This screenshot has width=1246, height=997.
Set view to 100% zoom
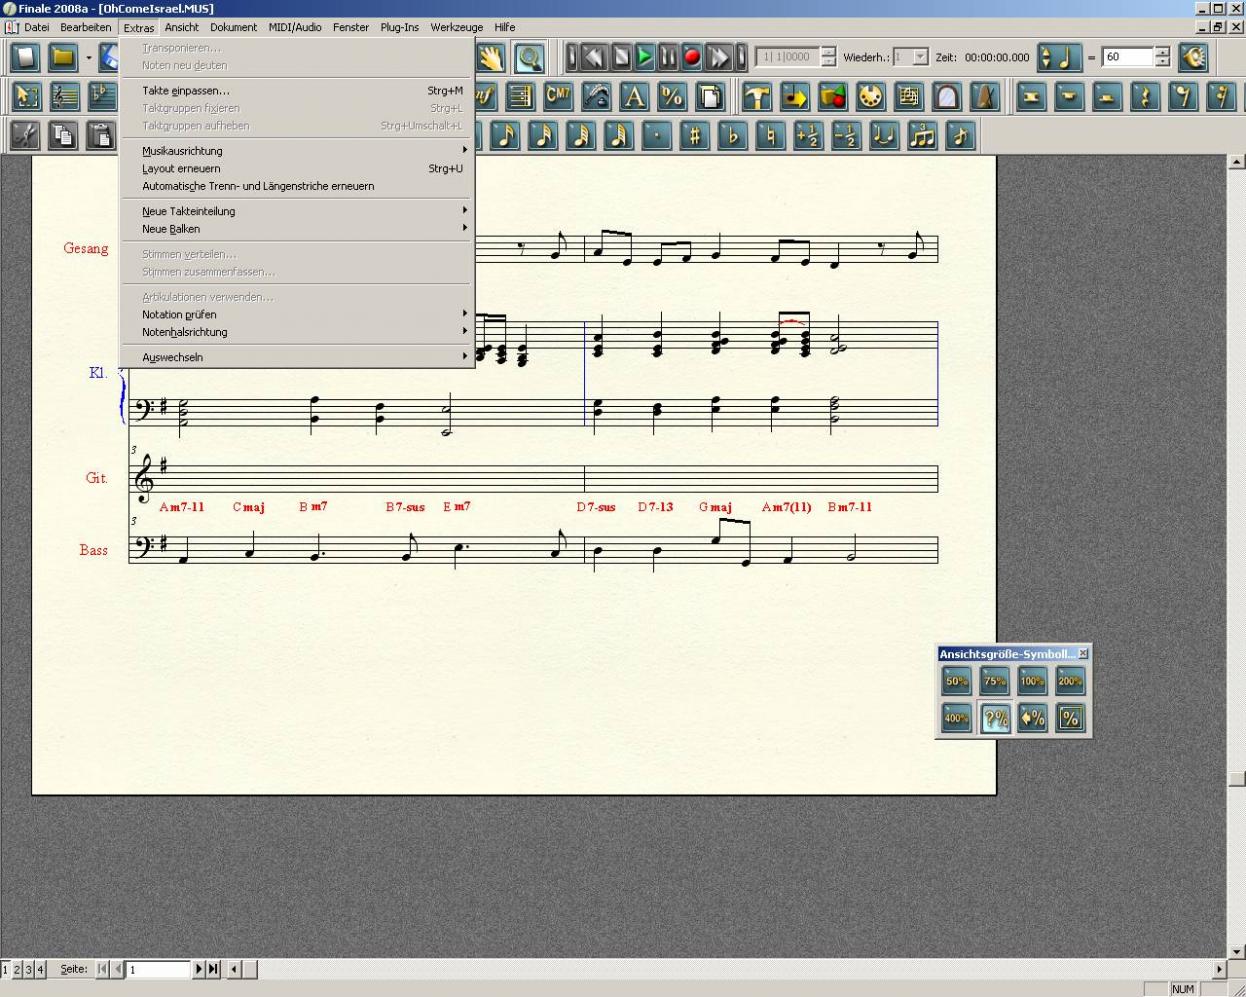pyautogui.click(x=1033, y=681)
